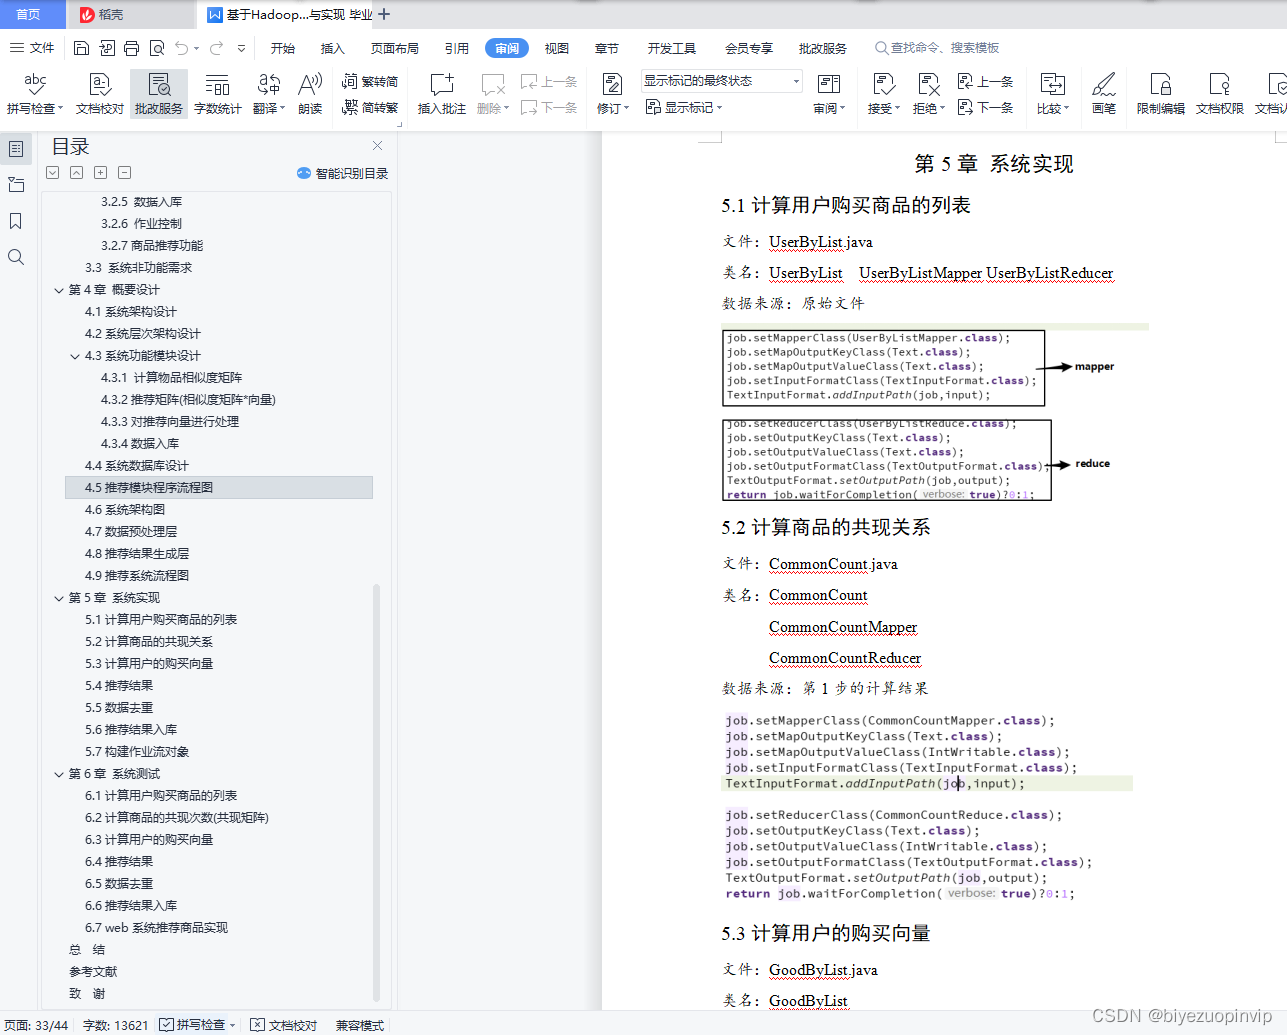The width and height of the screenshot is (1287, 1035).
Task: Click the 字数: 13621 status bar entry
Action: point(115,1025)
